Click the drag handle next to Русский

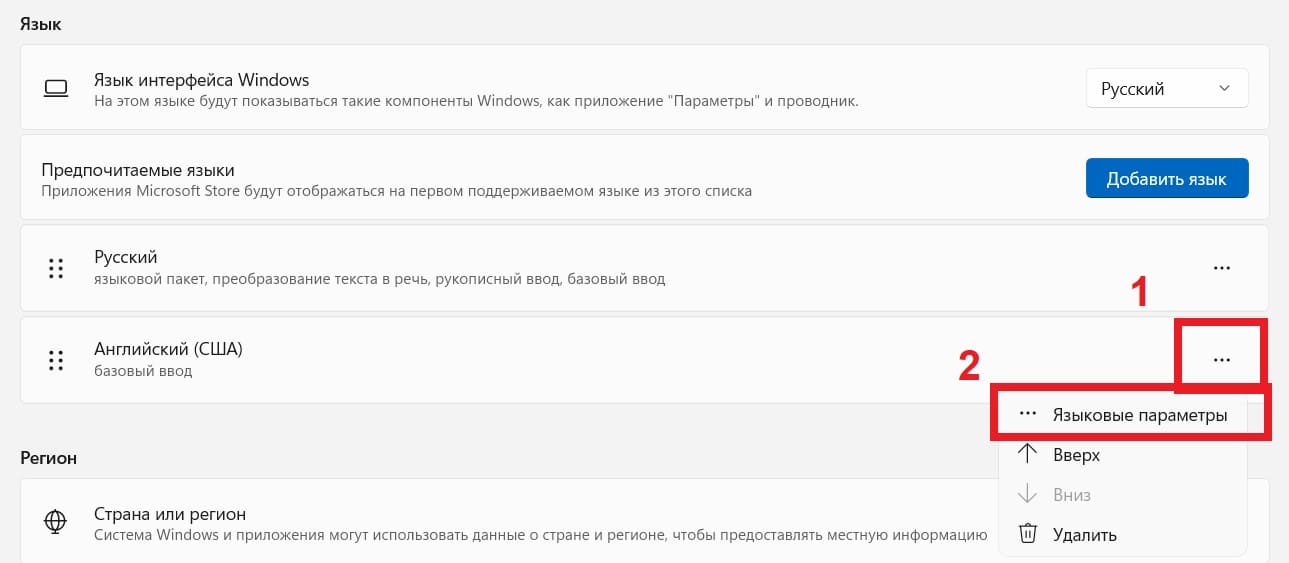pyautogui.click(x=56, y=268)
